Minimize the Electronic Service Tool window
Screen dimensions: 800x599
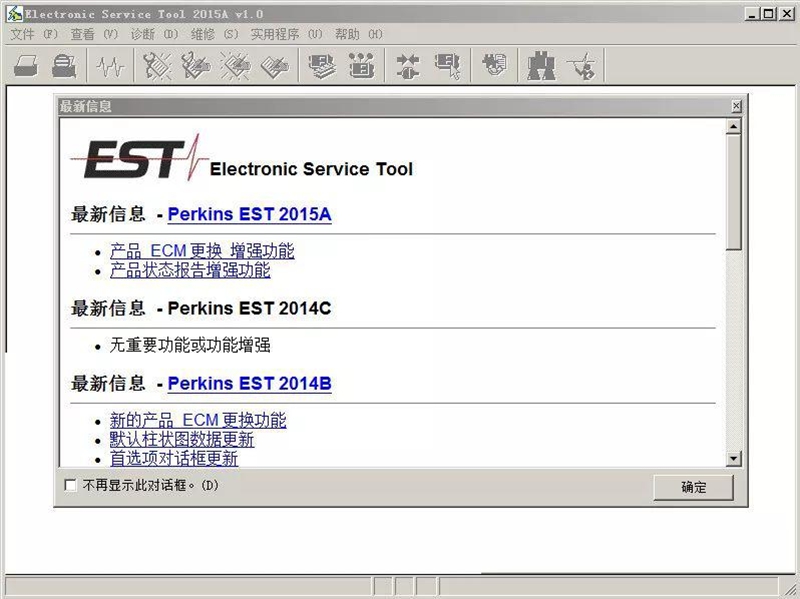[752, 14]
